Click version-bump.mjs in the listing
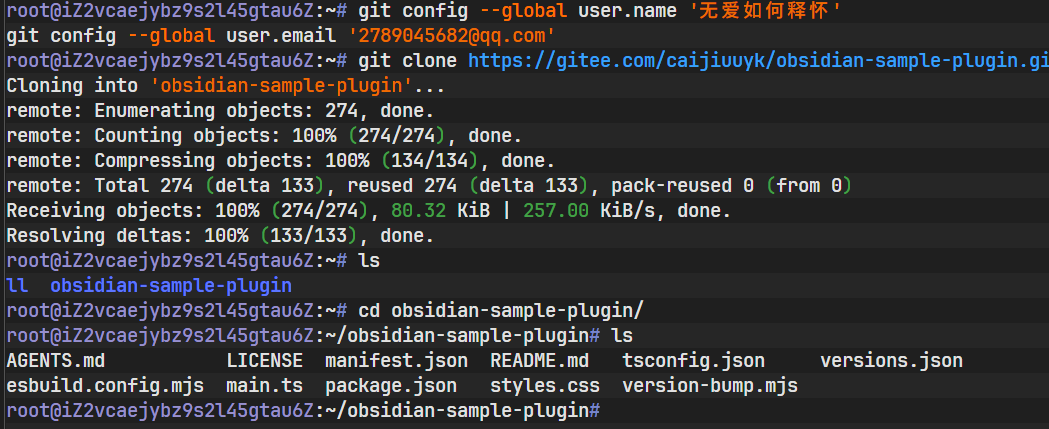1049x429 pixels. (x=710, y=386)
